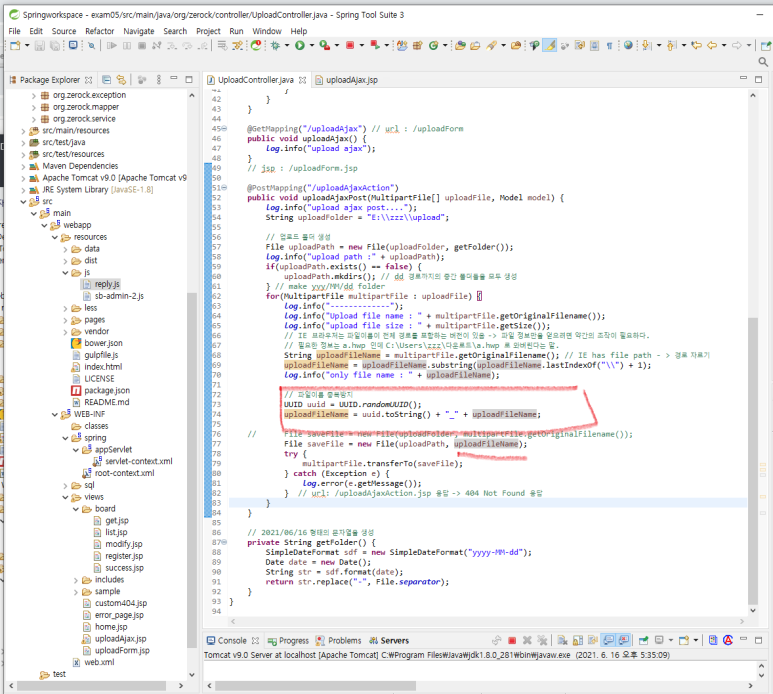Toggle Show Console on Standard Error change
Viewport: 773px width, 694px height.
(x=624, y=640)
